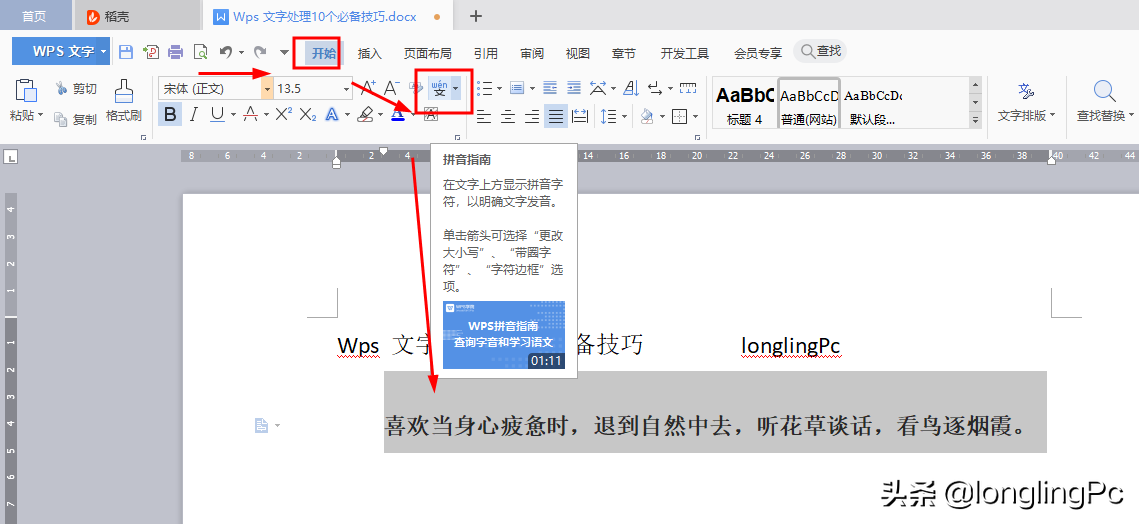
Task: Click the paragraph layout icon beside the text
Action: [x=262, y=426]
